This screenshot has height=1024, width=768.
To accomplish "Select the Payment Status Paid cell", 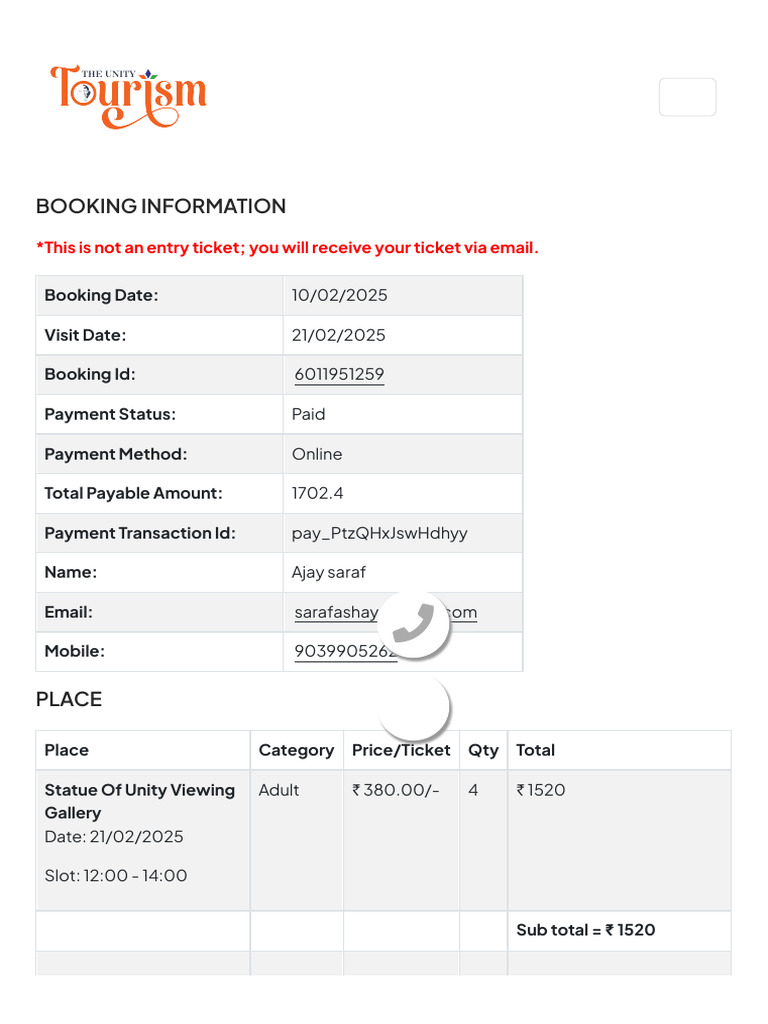I will click(403, 414).
